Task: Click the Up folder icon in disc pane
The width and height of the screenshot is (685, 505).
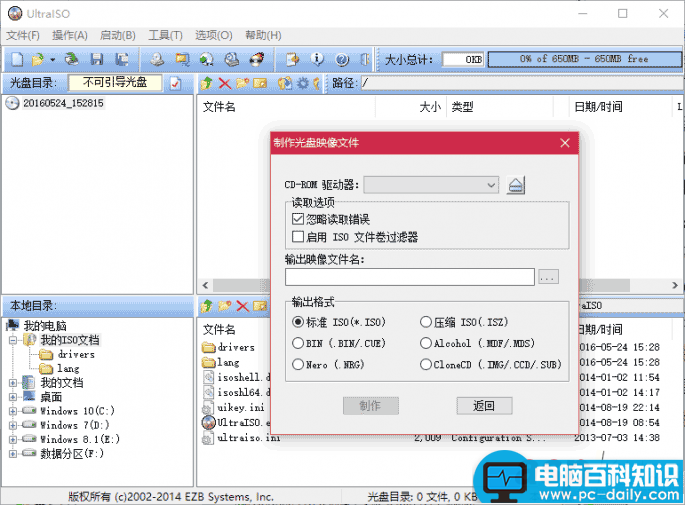Action: pyautogui.click(x=206, y=83)
